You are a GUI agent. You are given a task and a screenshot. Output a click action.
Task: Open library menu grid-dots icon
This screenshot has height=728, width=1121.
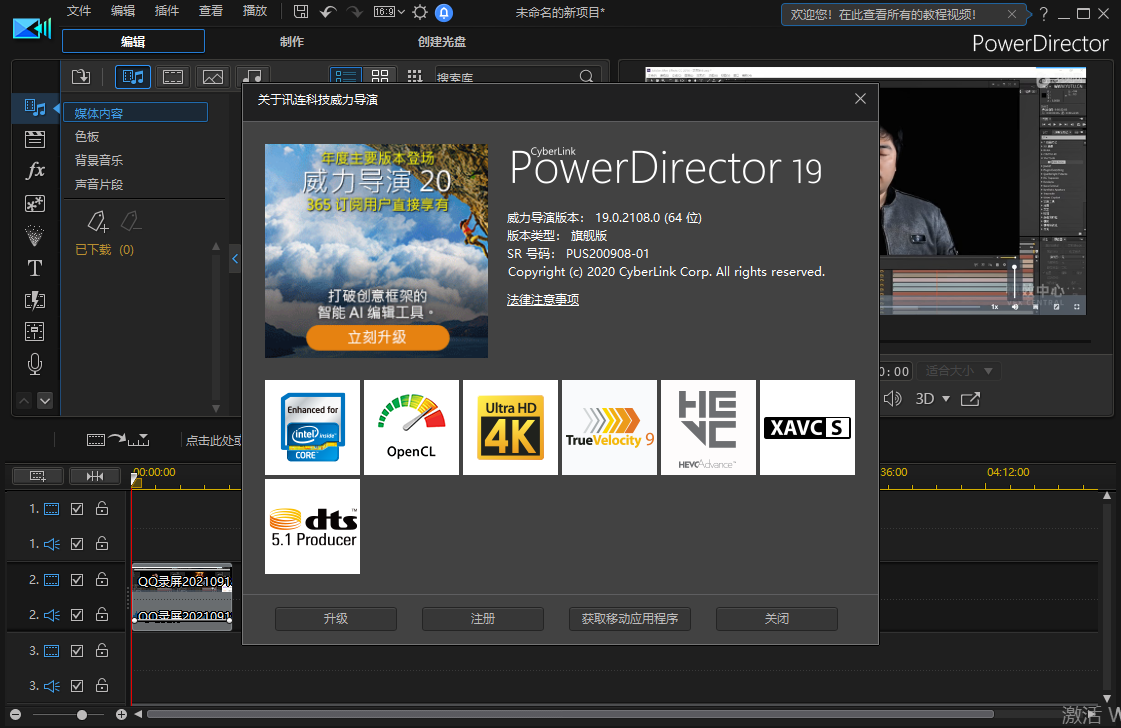pos(415,77)
